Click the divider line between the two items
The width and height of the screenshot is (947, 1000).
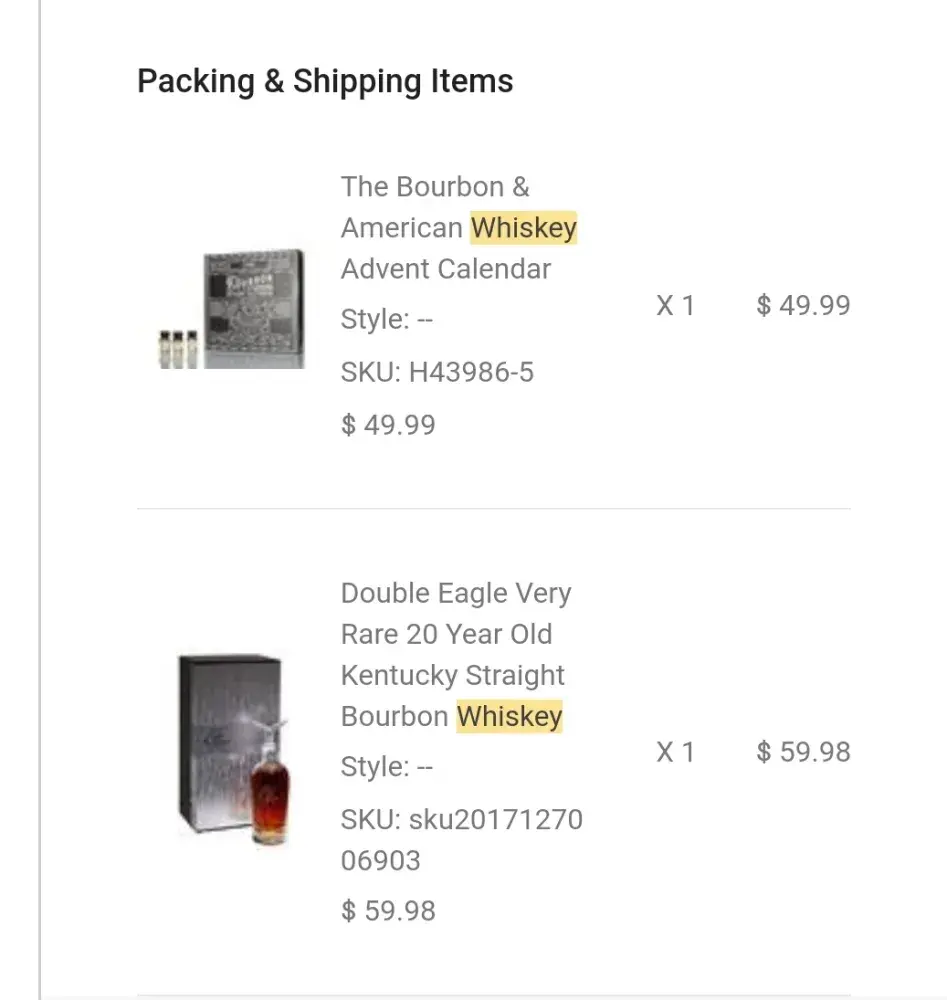494,509
